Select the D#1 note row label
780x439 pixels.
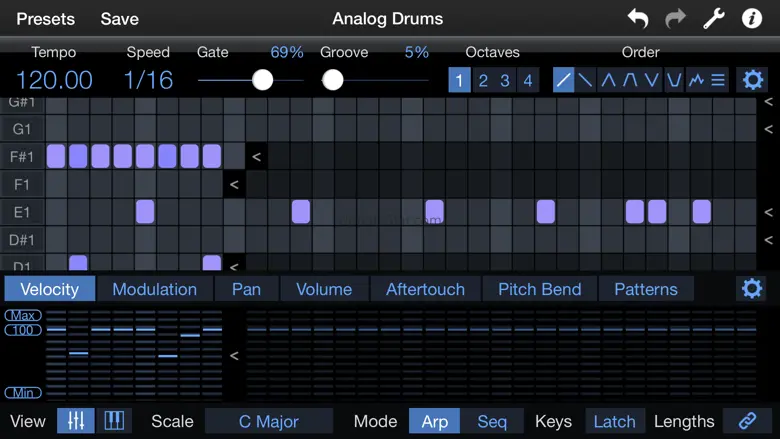(22, 240)
